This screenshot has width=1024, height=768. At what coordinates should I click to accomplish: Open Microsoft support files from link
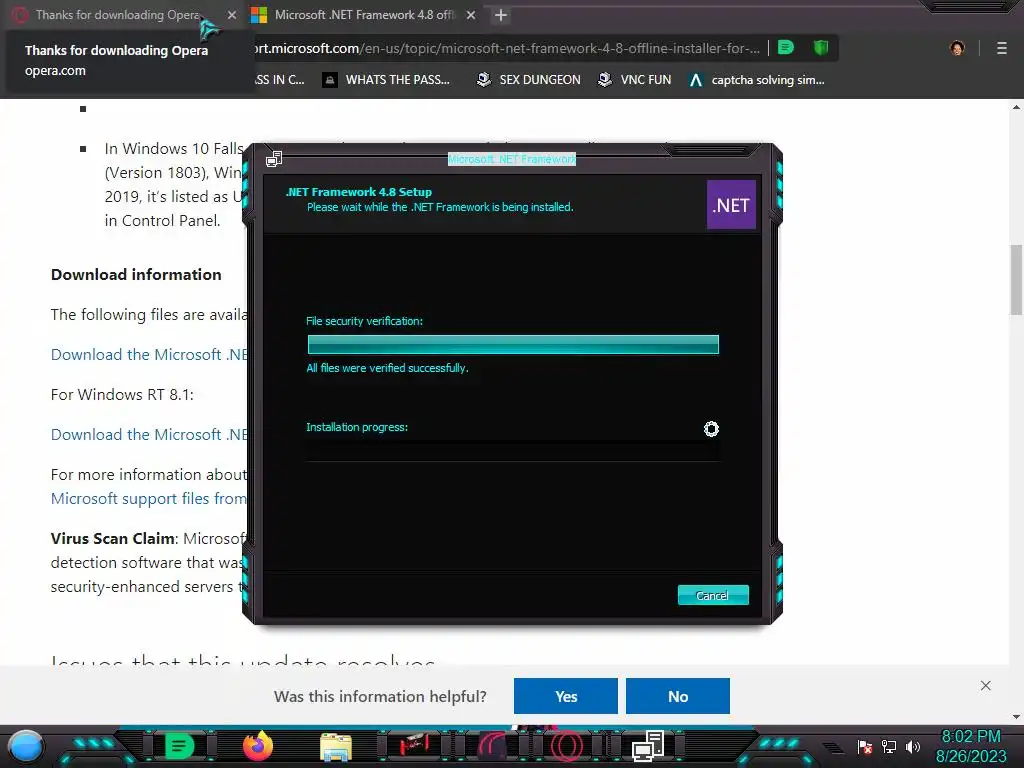click(x=149, y=498)
